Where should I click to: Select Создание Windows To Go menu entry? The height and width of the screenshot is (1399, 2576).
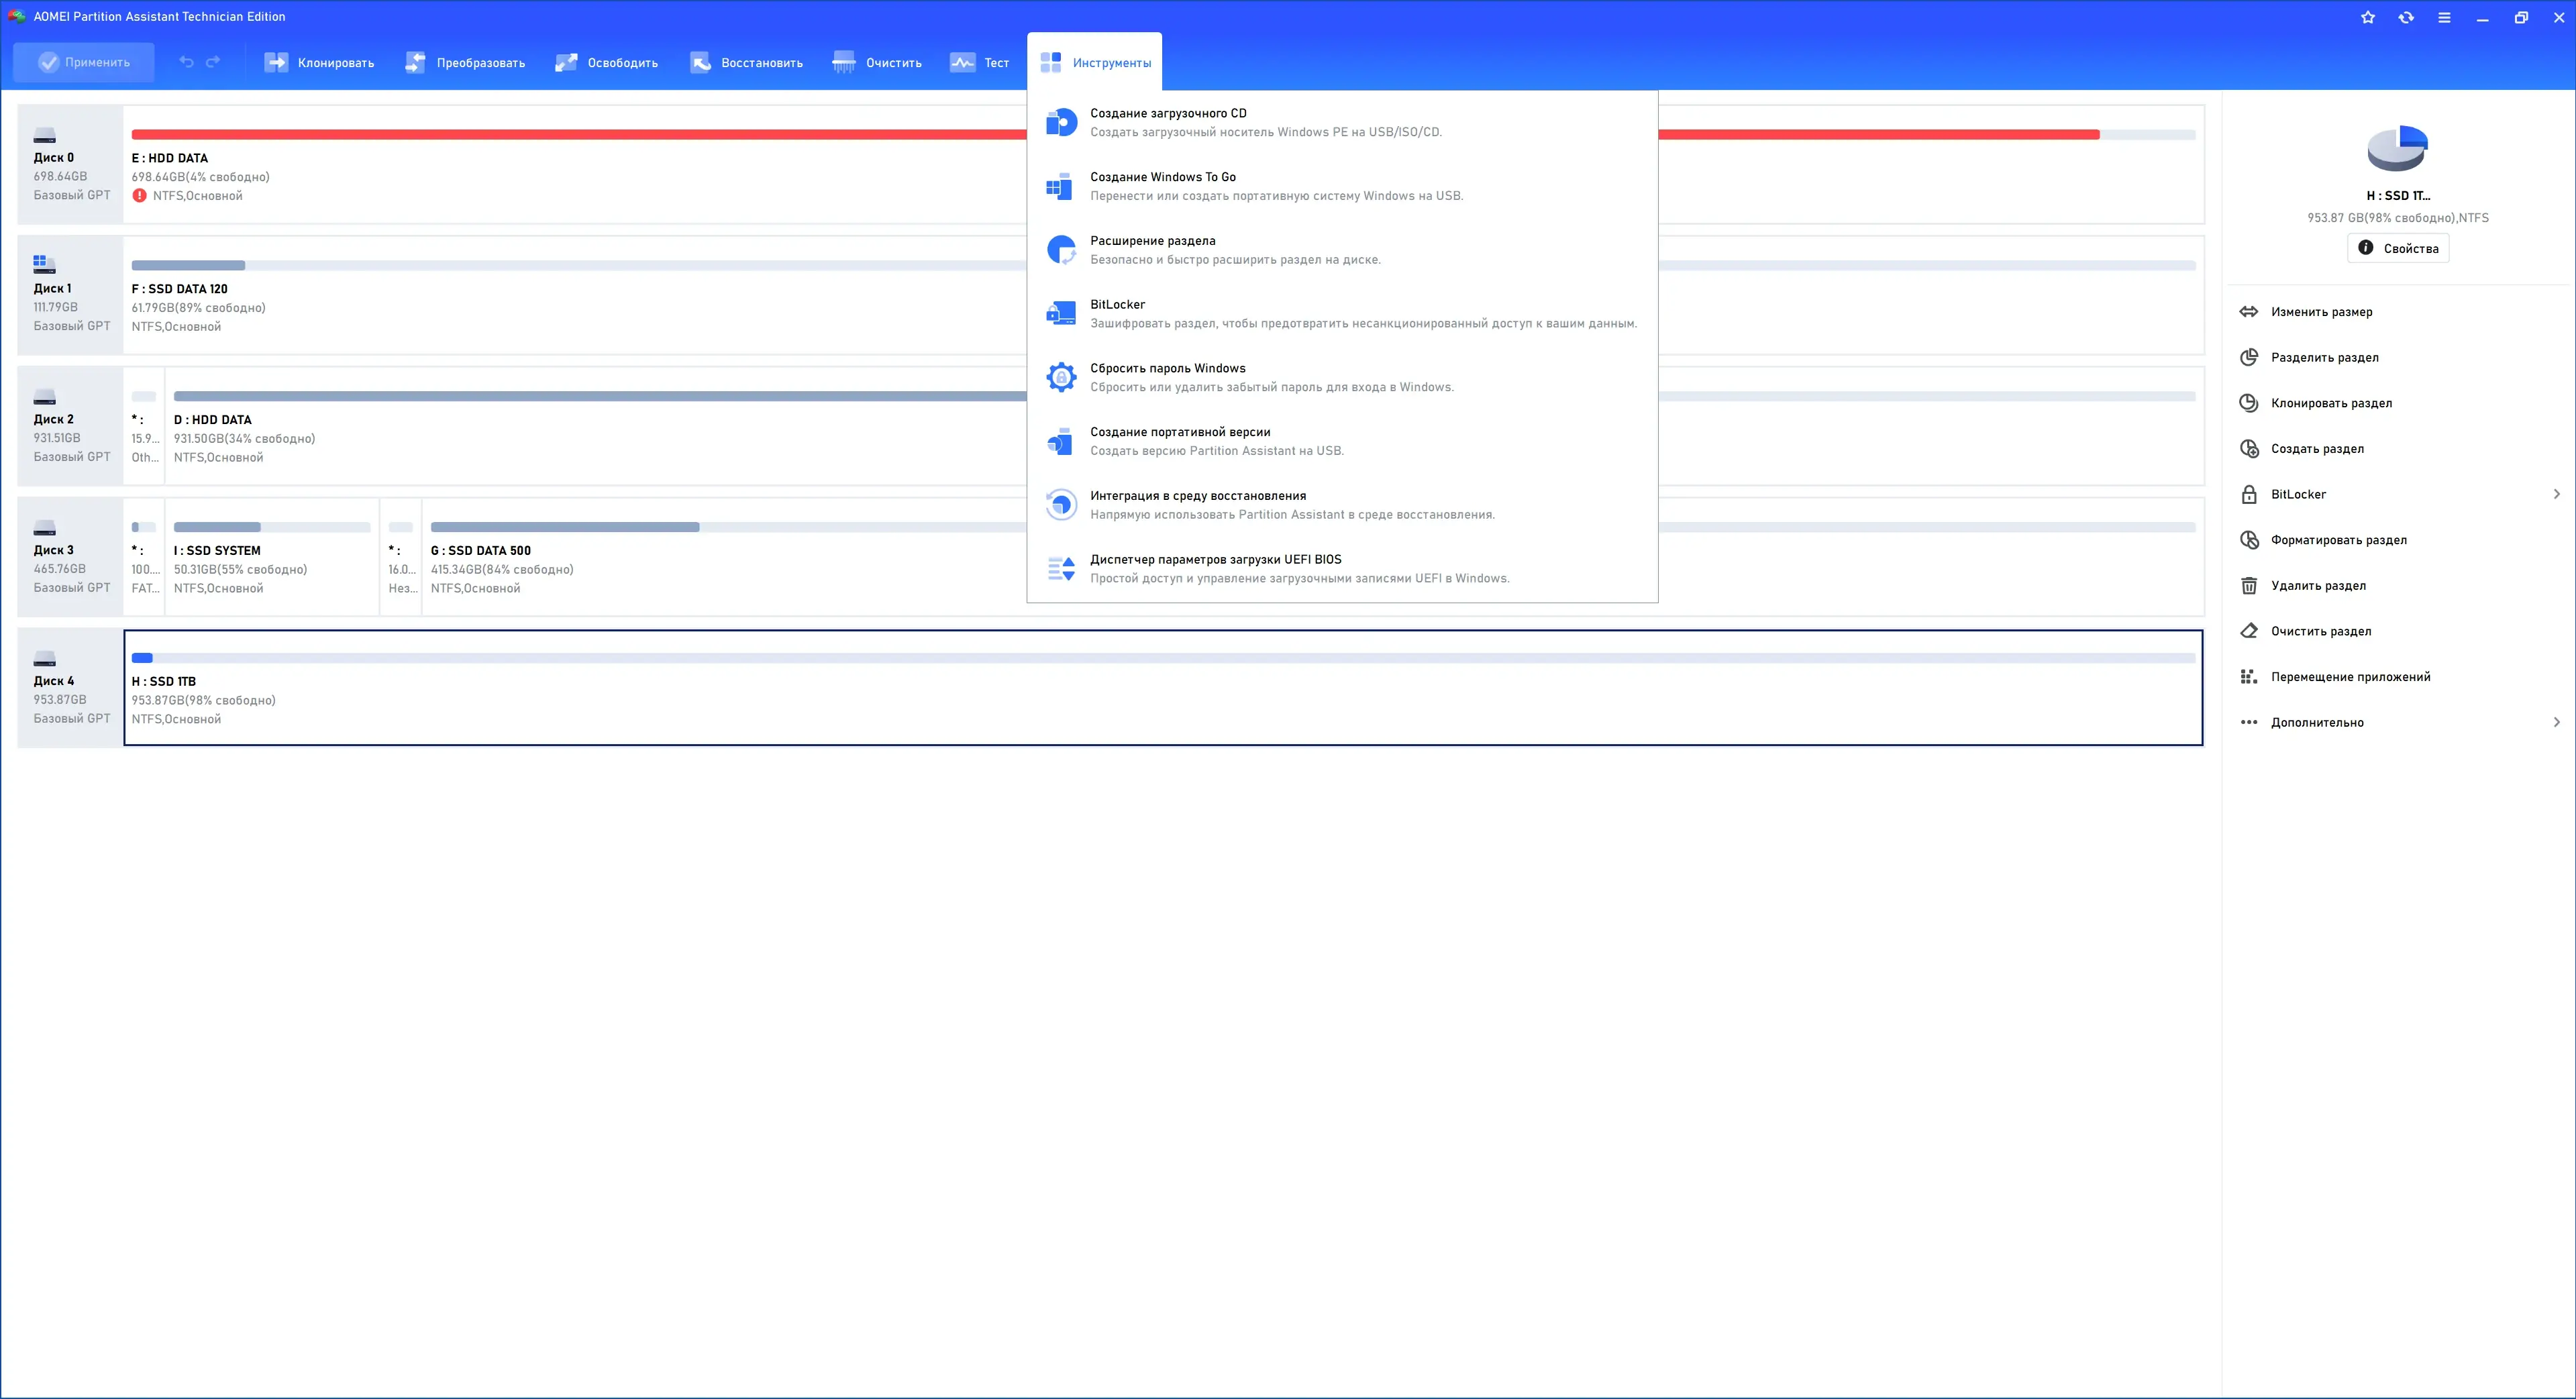pos(1162,177)
